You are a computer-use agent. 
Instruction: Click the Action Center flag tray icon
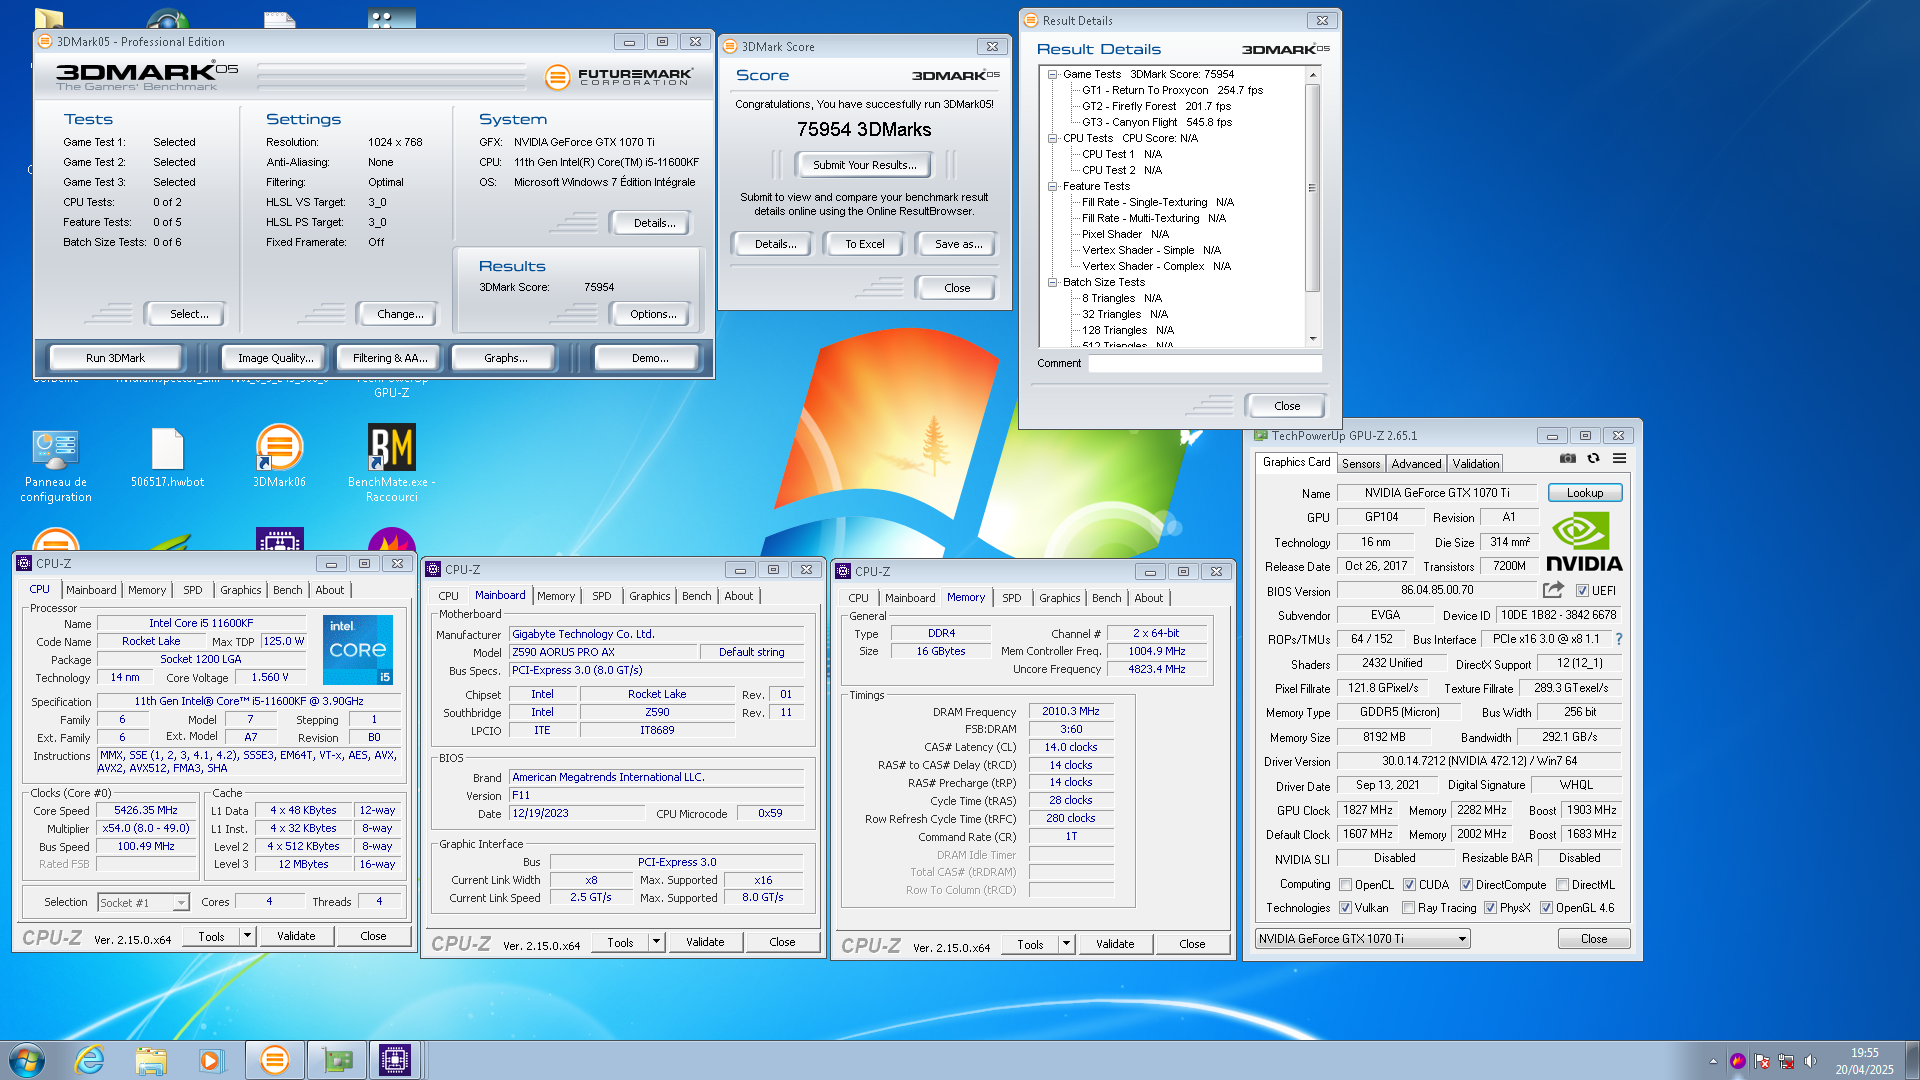(1762, 1061)
